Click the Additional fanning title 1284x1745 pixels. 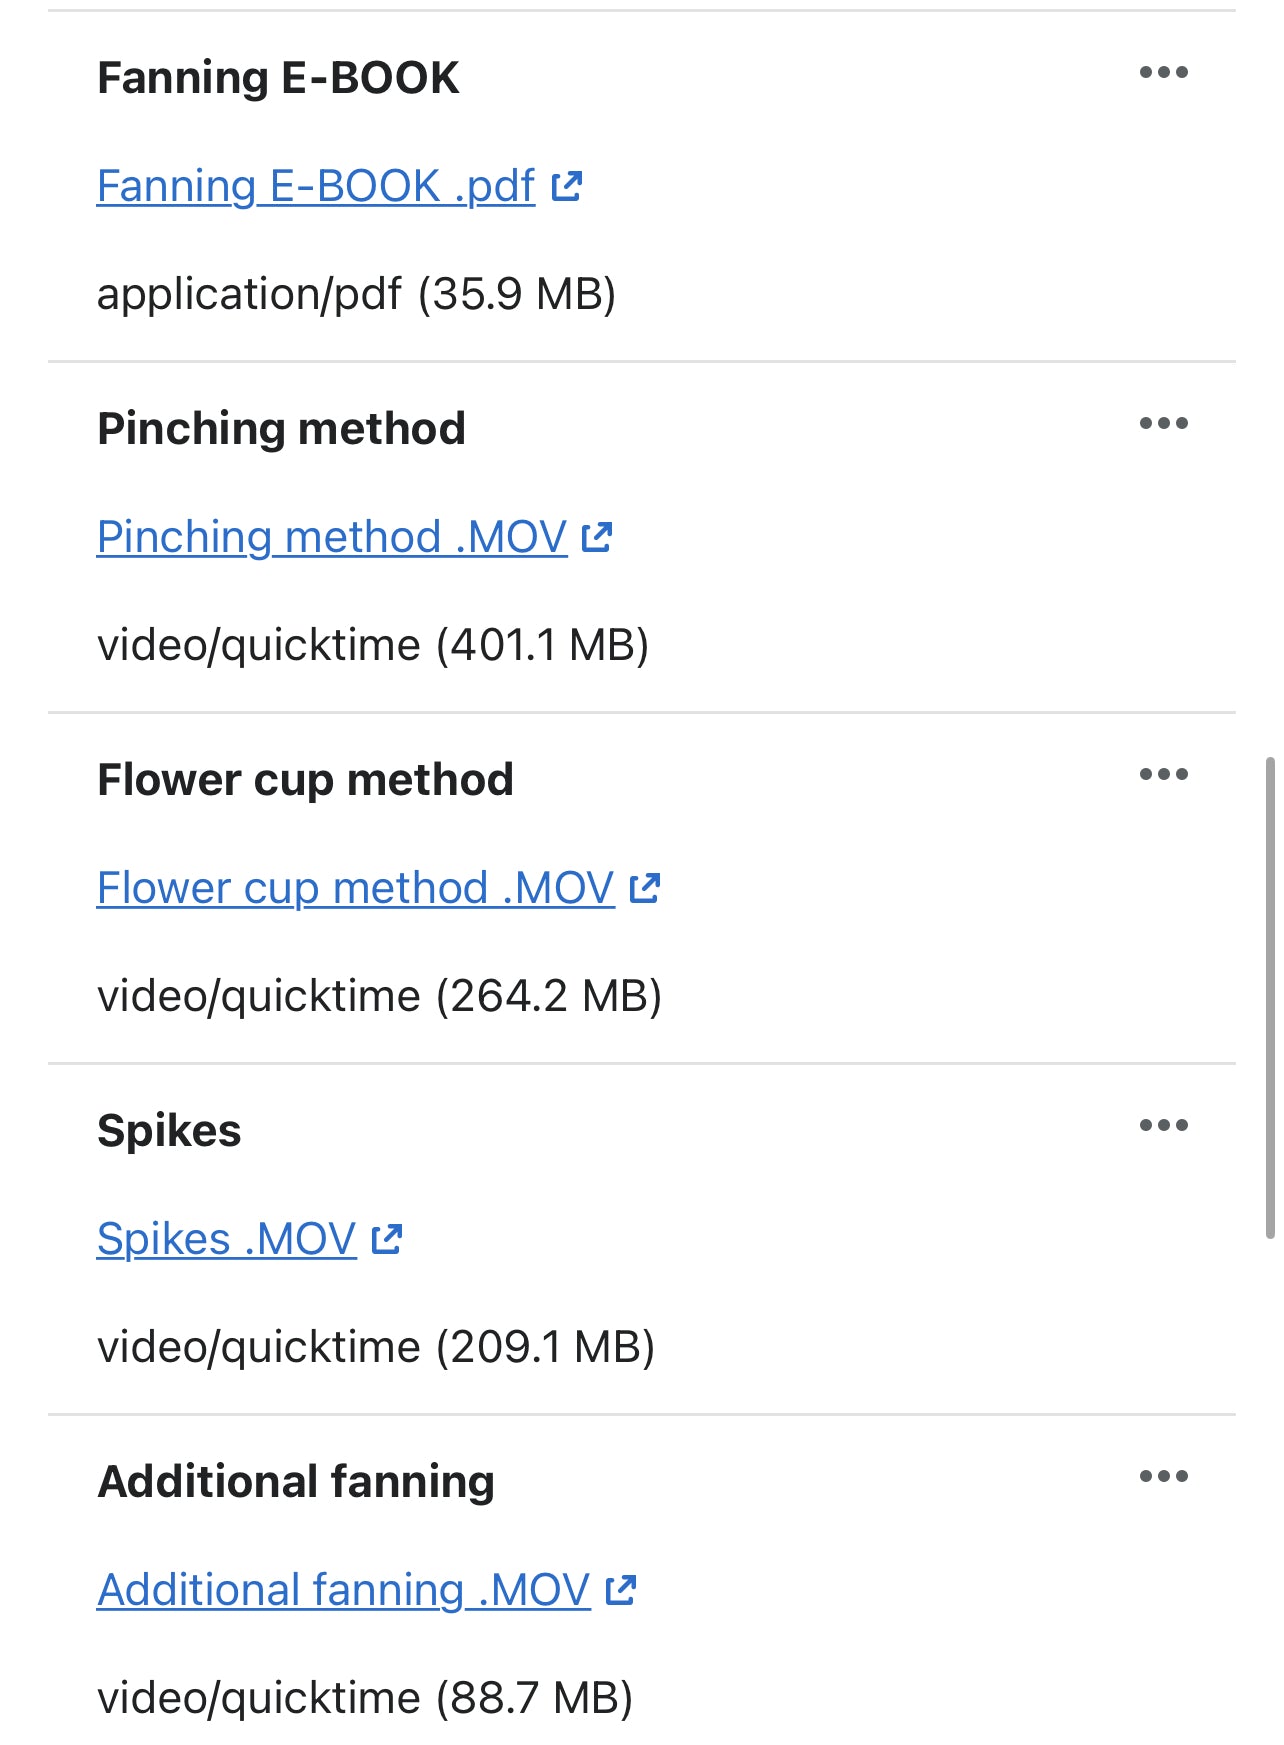[x=296, y=1482]
